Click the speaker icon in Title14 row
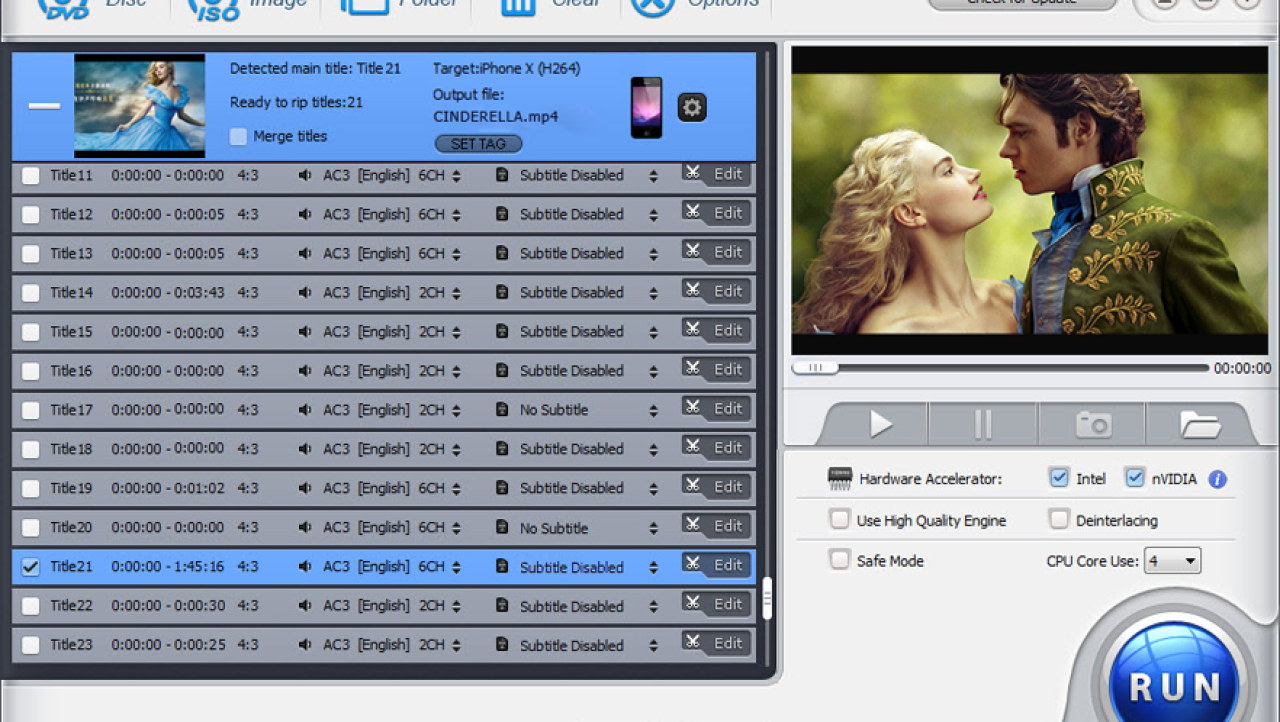Screen dimensions: 1280x722 (x=305, y=292)
